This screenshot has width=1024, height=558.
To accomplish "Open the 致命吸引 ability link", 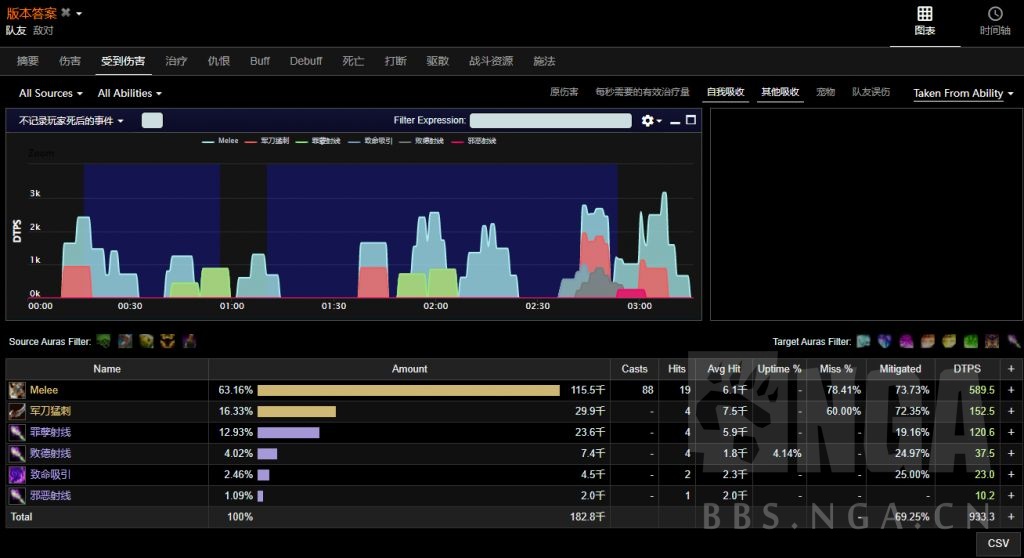I will click(x=50, y=474).
